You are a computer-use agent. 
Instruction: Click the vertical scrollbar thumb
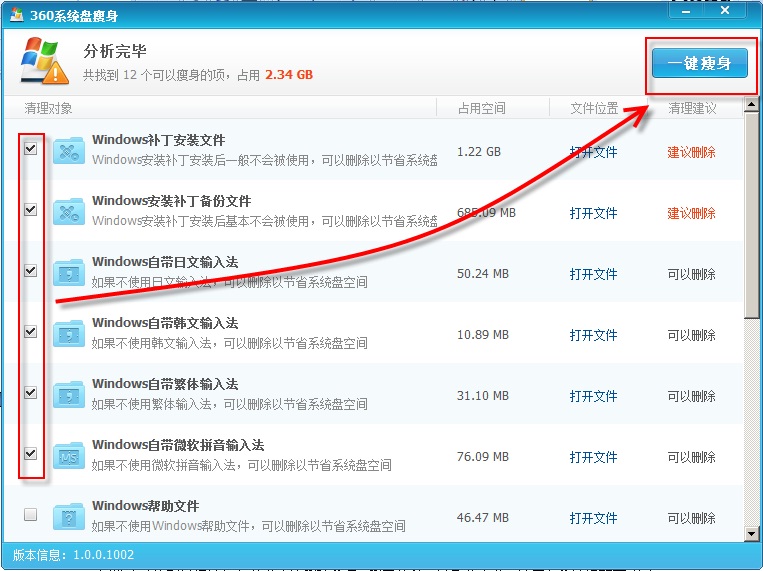[x=751, y=220]
